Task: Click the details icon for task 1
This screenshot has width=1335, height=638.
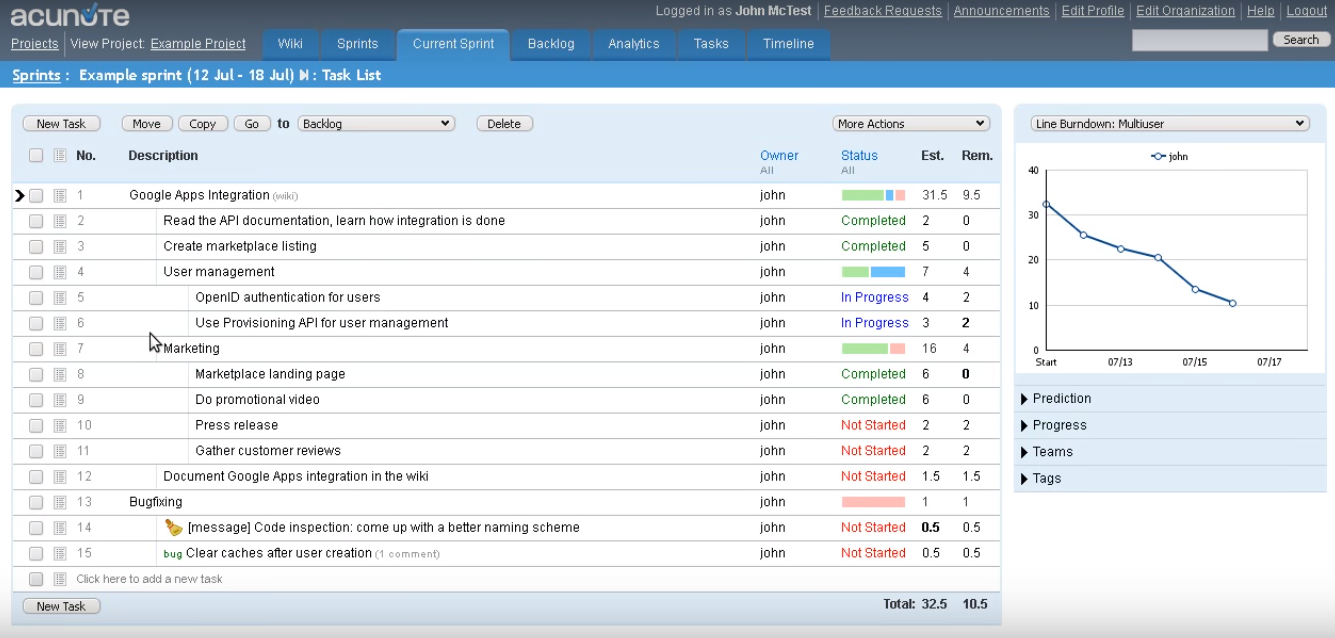Action: point(60,196)
